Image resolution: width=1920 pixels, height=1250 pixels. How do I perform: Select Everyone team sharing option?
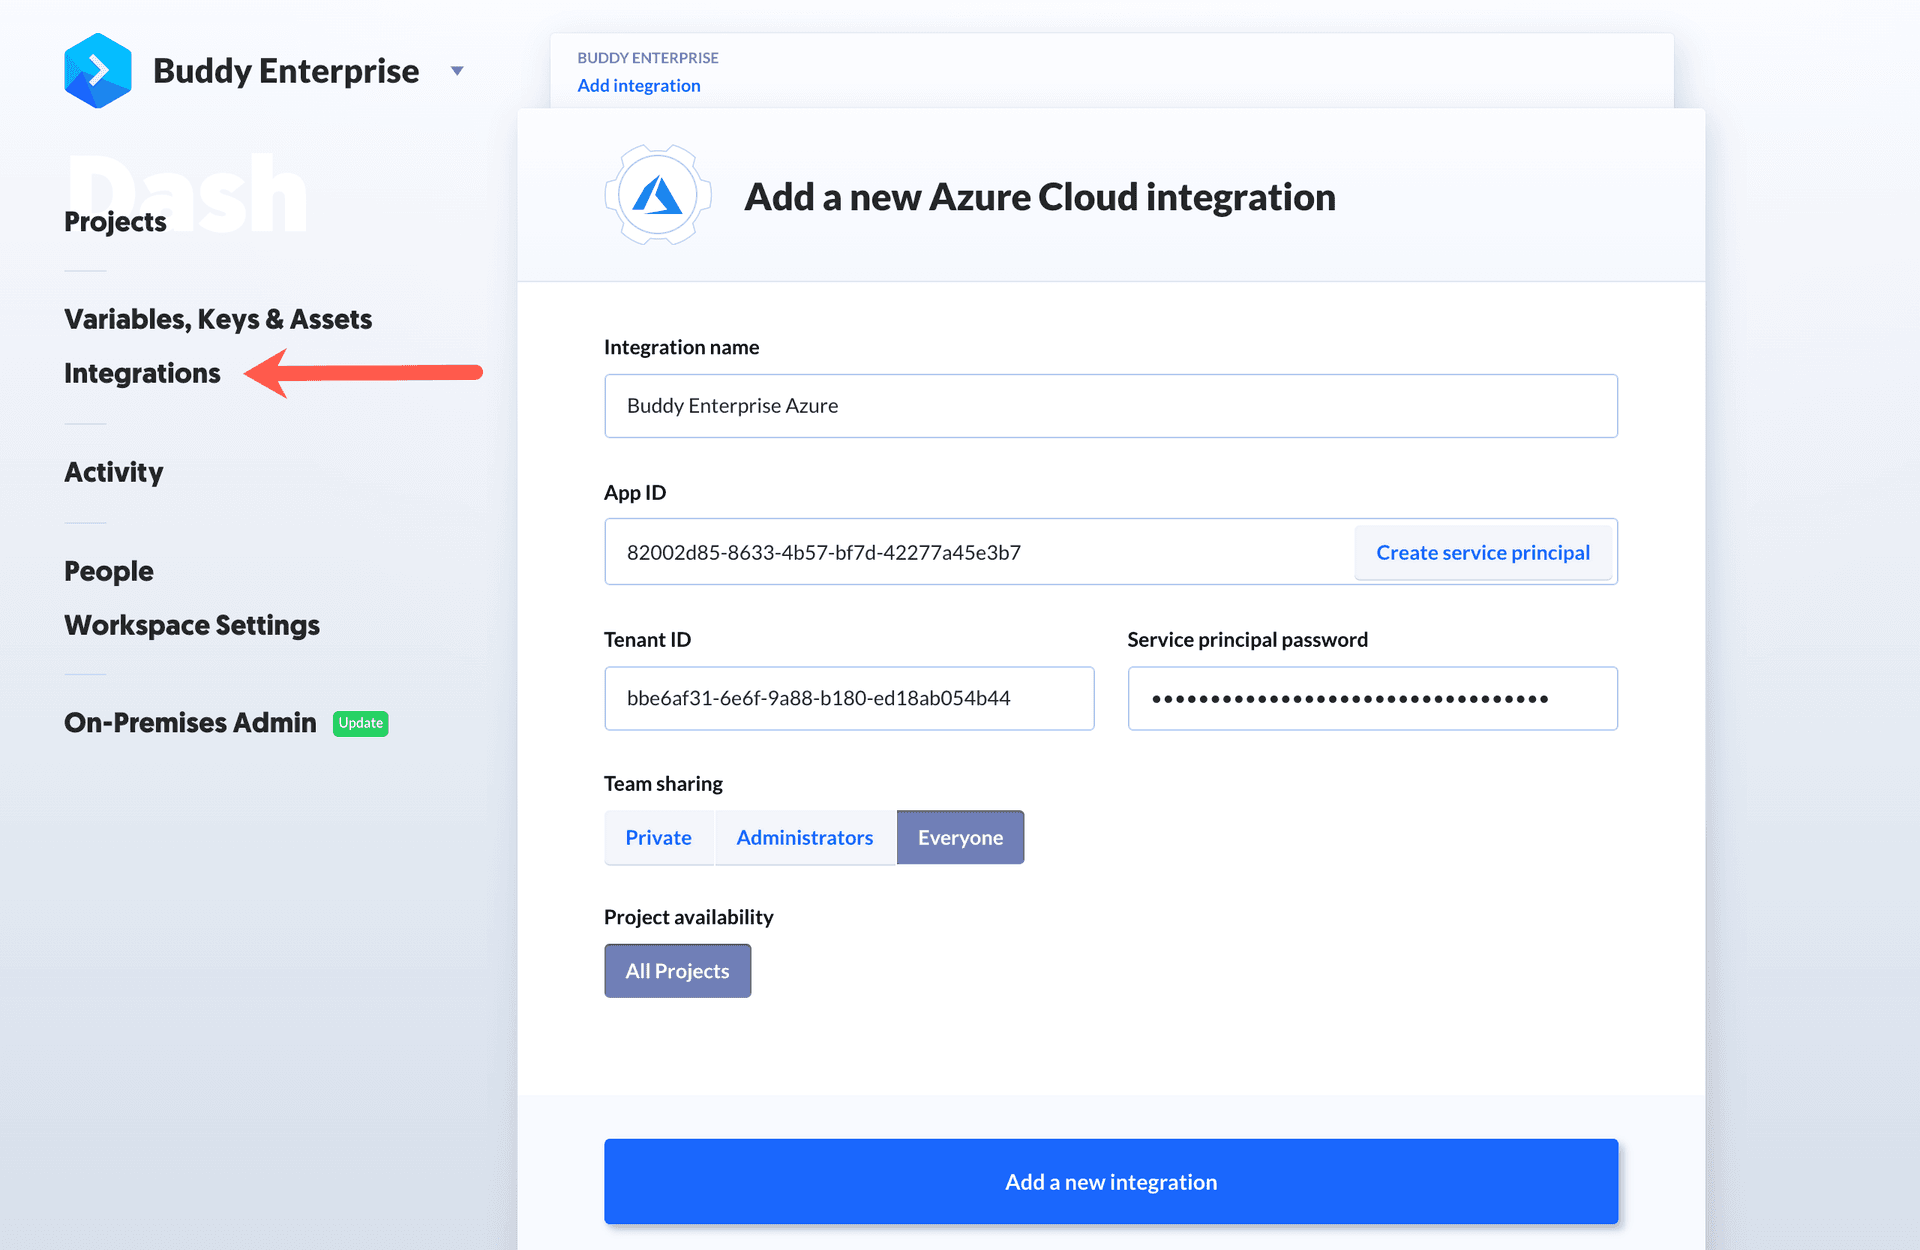[x=960, y=838]
